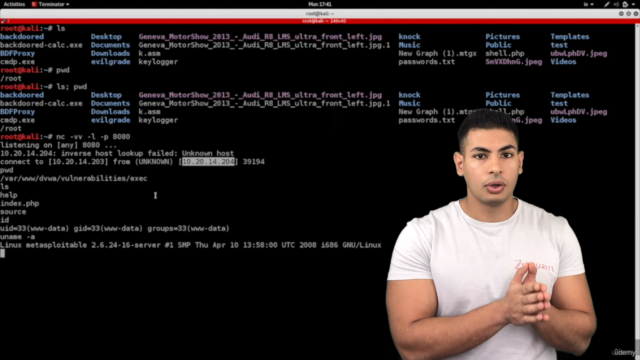Image resolution: width=640 pixels, height=360 pixels.
Task: Open the clock and calendar showing Mon 17:41
Action: tap(320, 4)
